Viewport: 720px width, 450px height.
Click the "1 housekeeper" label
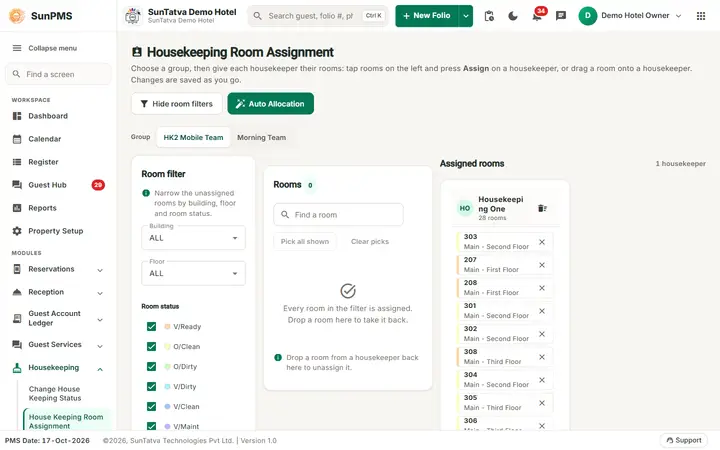coord(681,164)
